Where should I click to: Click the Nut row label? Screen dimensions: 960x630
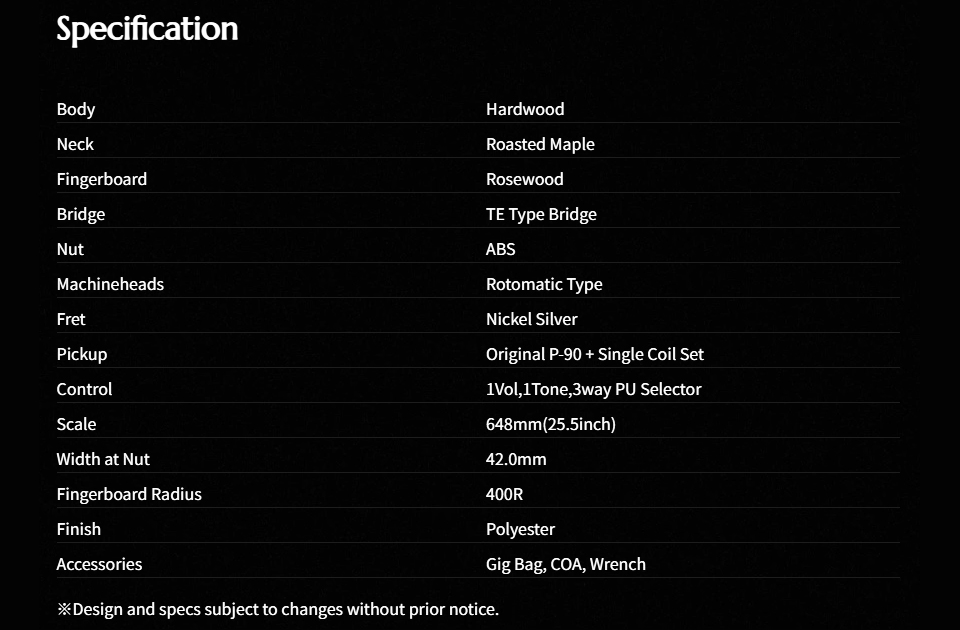click(x=70, y=249)
